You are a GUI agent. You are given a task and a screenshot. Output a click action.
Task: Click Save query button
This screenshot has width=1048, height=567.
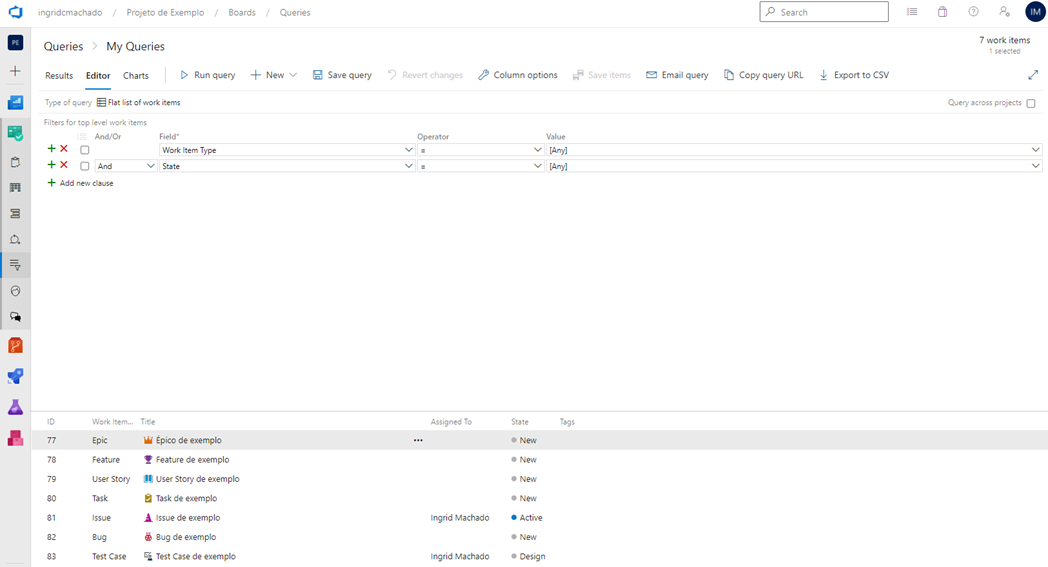click(x=342, y=75)
